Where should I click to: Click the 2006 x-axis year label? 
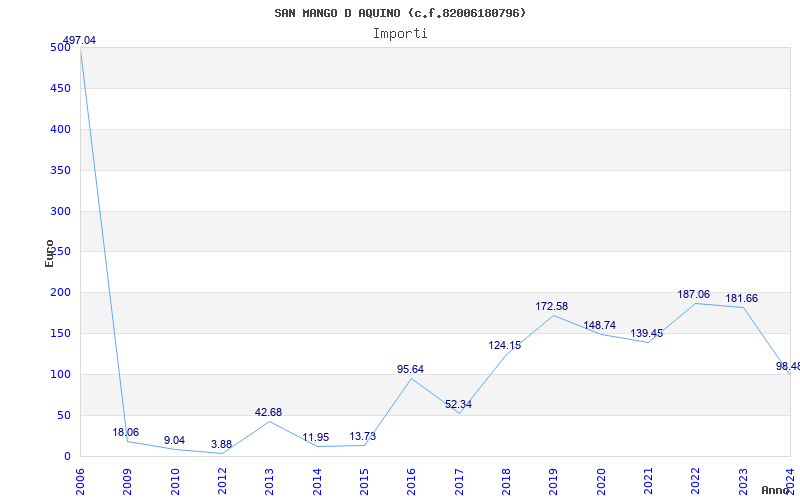[x=81, y=478]
